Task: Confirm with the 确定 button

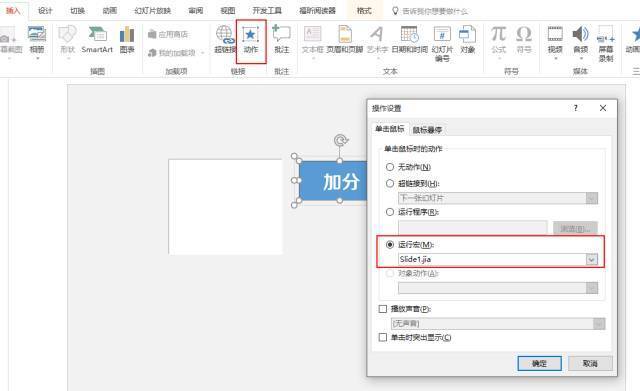Action: click(539, 363)
